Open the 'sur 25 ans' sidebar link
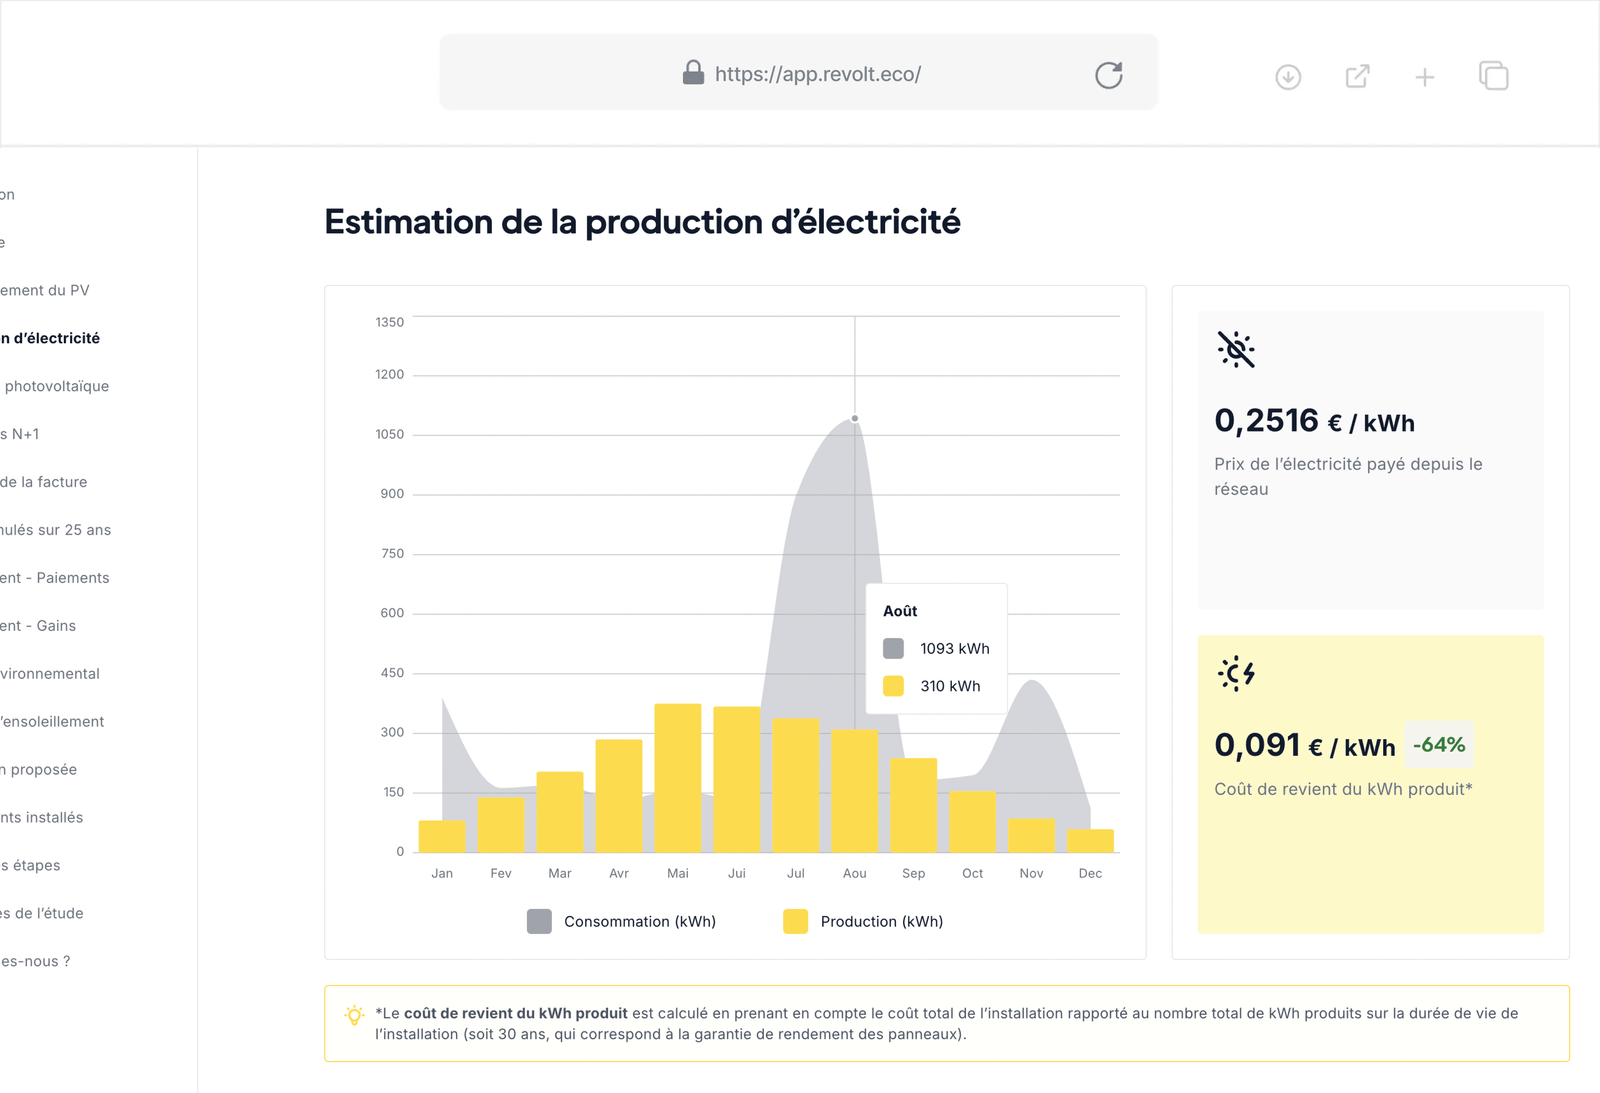This screenshot has height=1093, width=1600. tap(56, 530)
